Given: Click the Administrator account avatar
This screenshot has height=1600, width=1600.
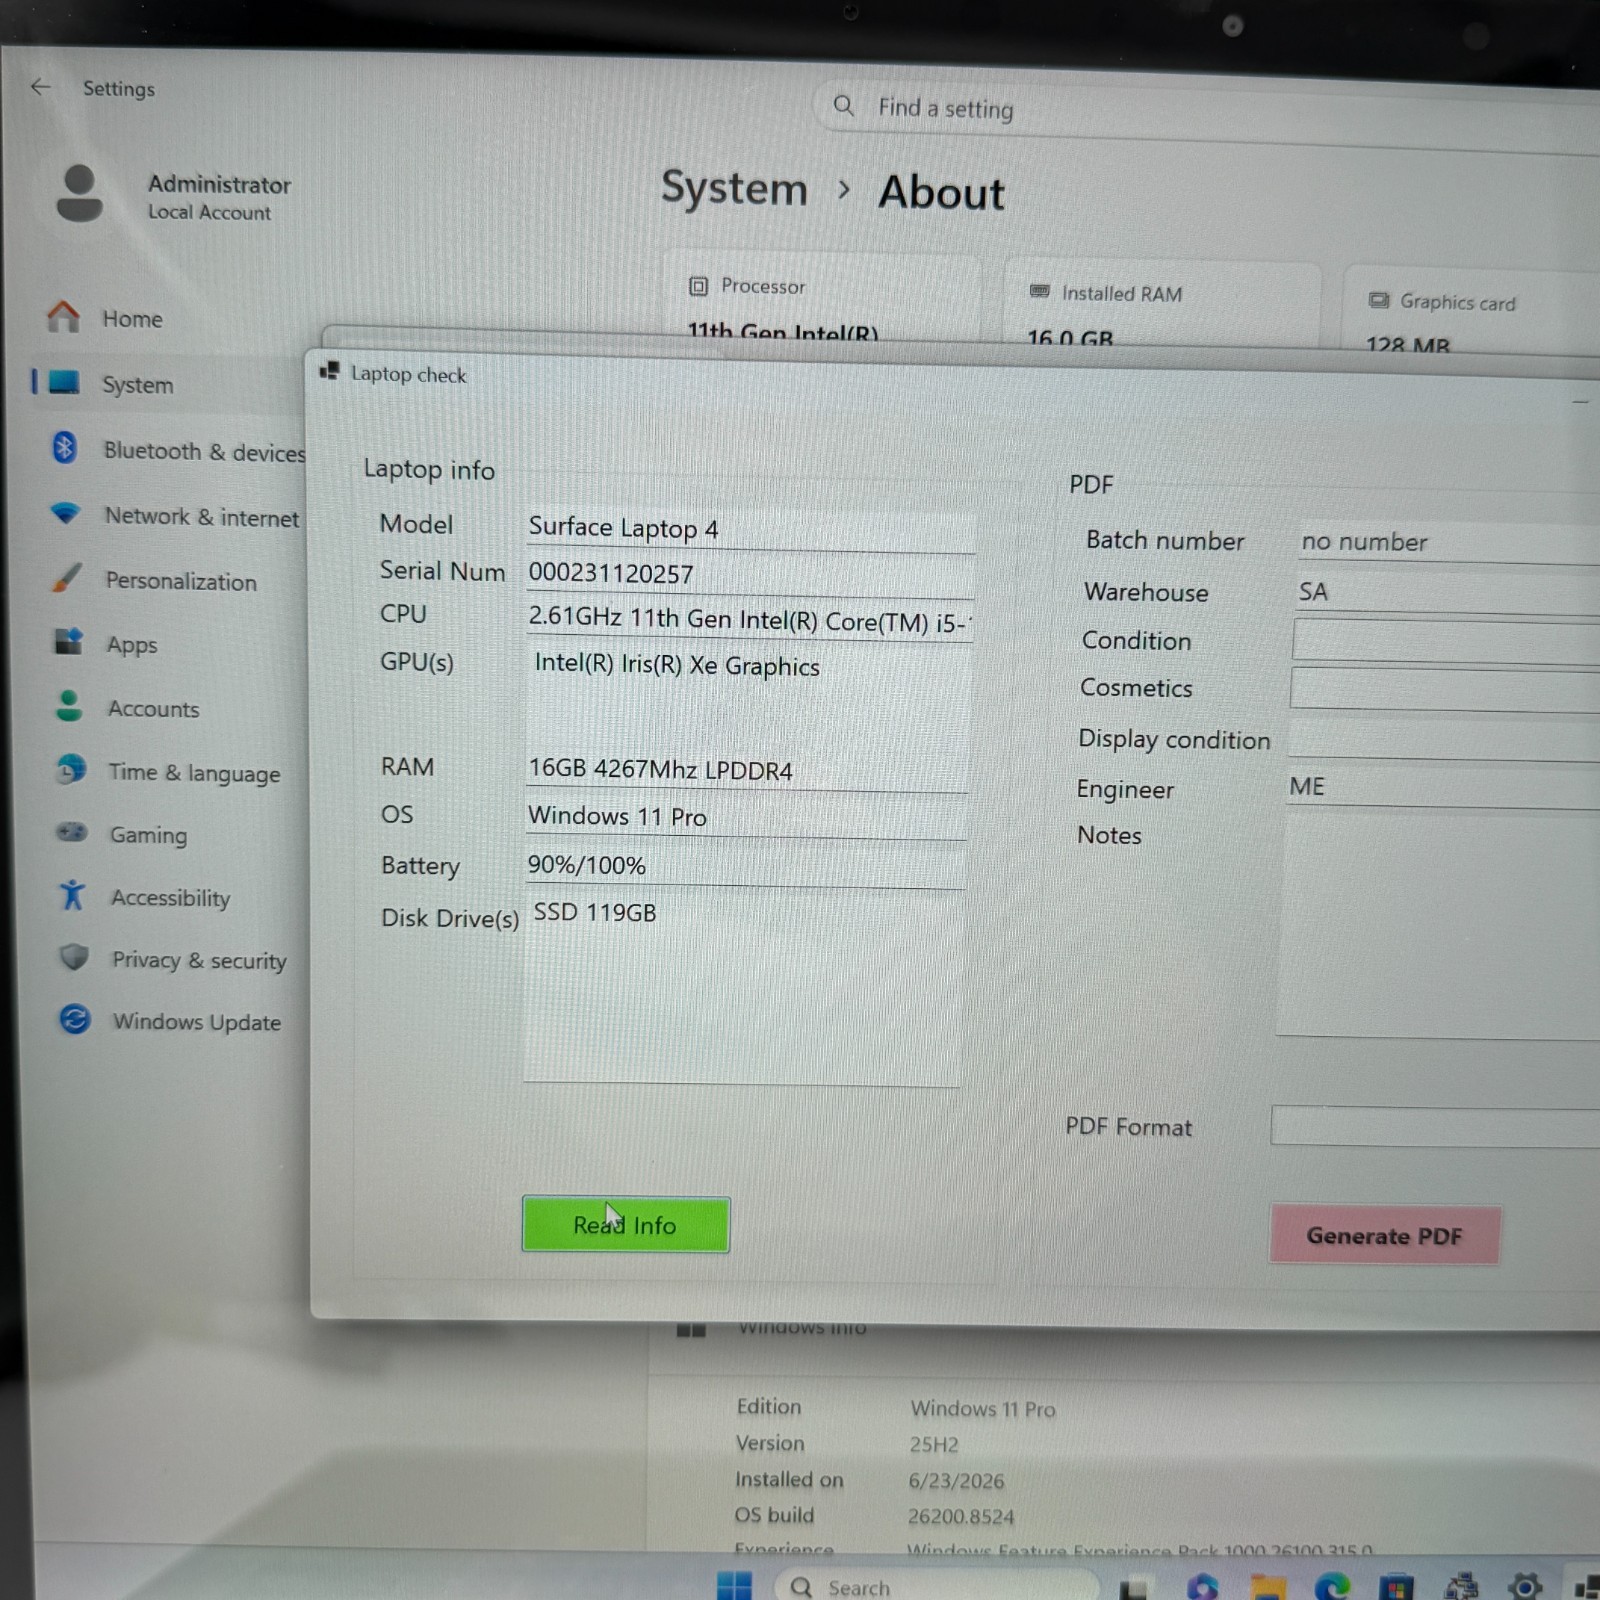Looking at the screenshot, I should tap(79, 193).
